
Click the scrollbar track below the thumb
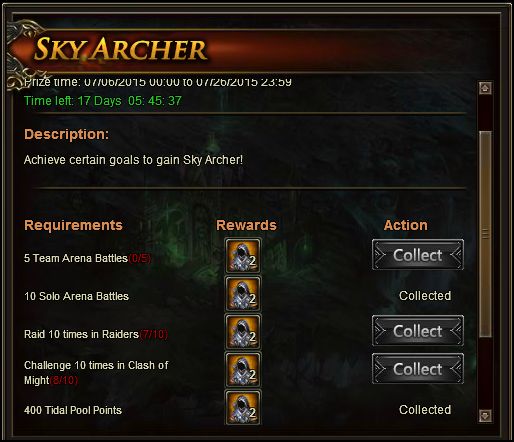(x=485, y=373)
